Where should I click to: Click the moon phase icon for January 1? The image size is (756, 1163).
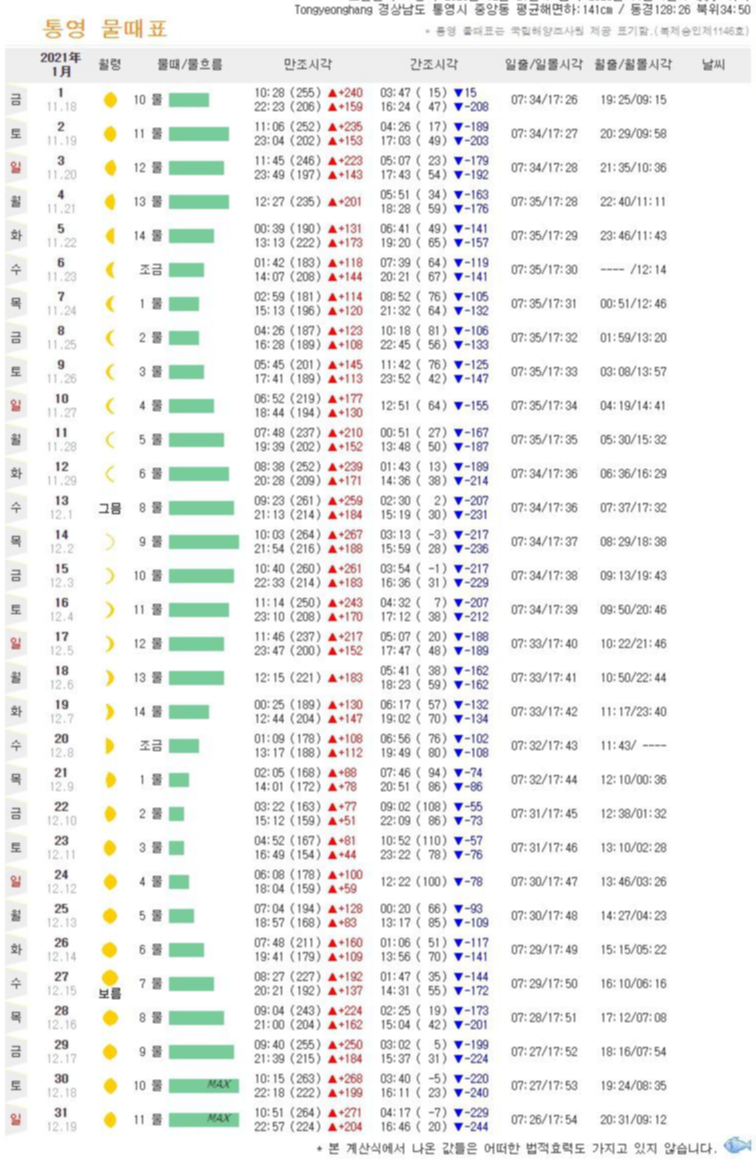tap(110, 99)
